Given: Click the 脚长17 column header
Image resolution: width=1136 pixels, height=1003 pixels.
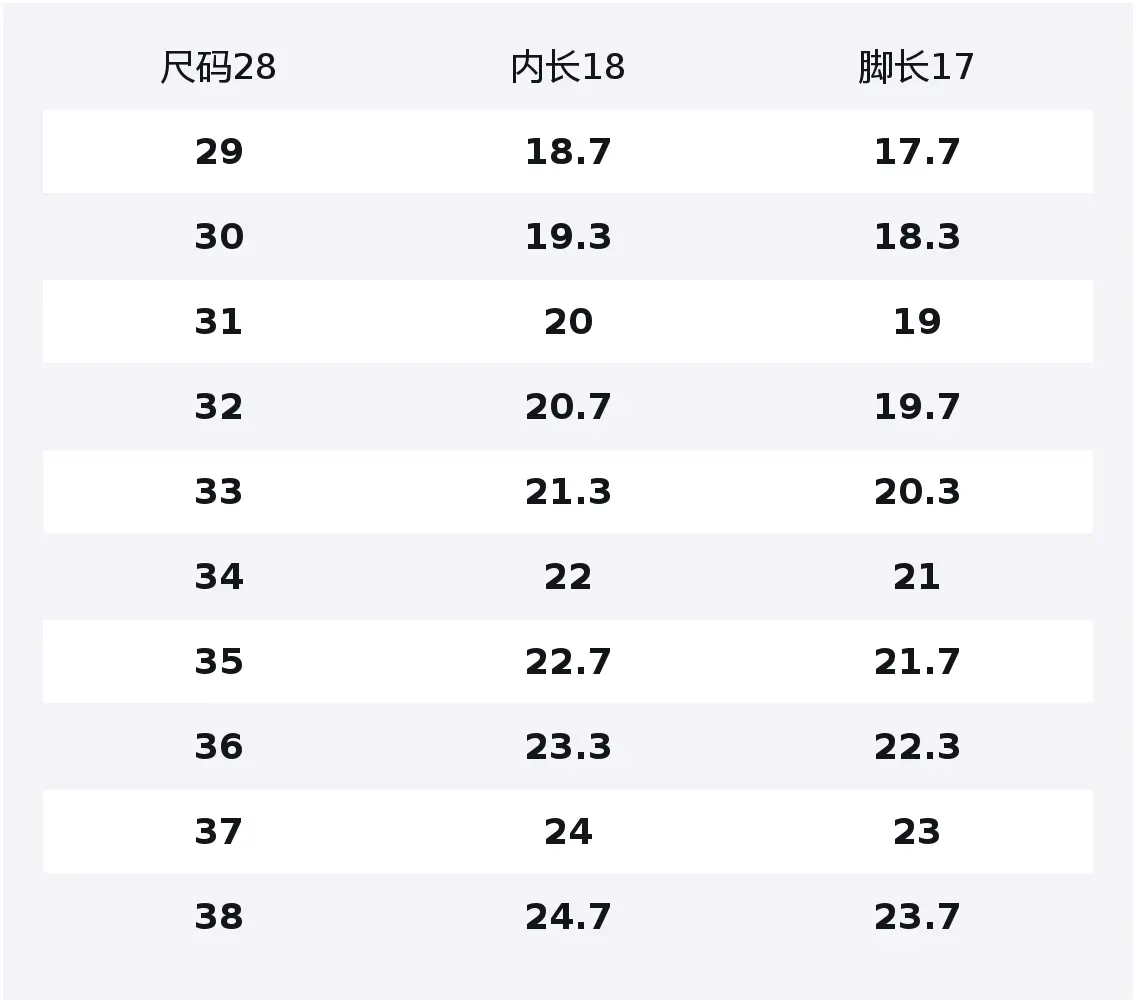Looking at the screenshot, I should coord(916,67).
